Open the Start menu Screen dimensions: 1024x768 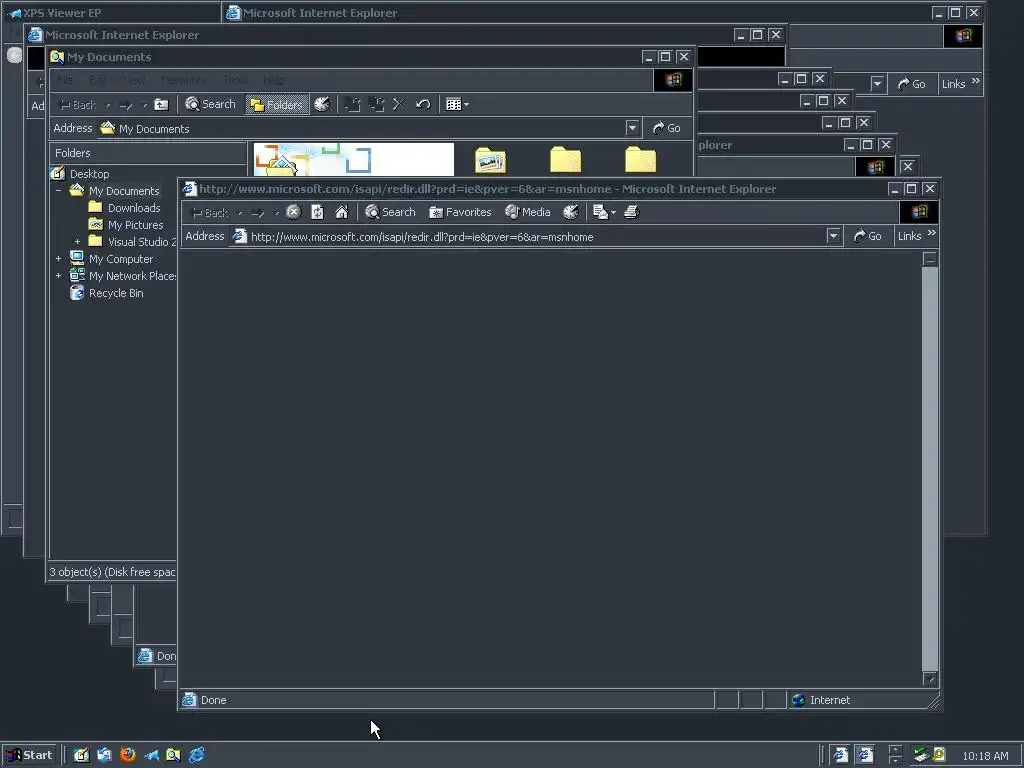click(29, 755)
